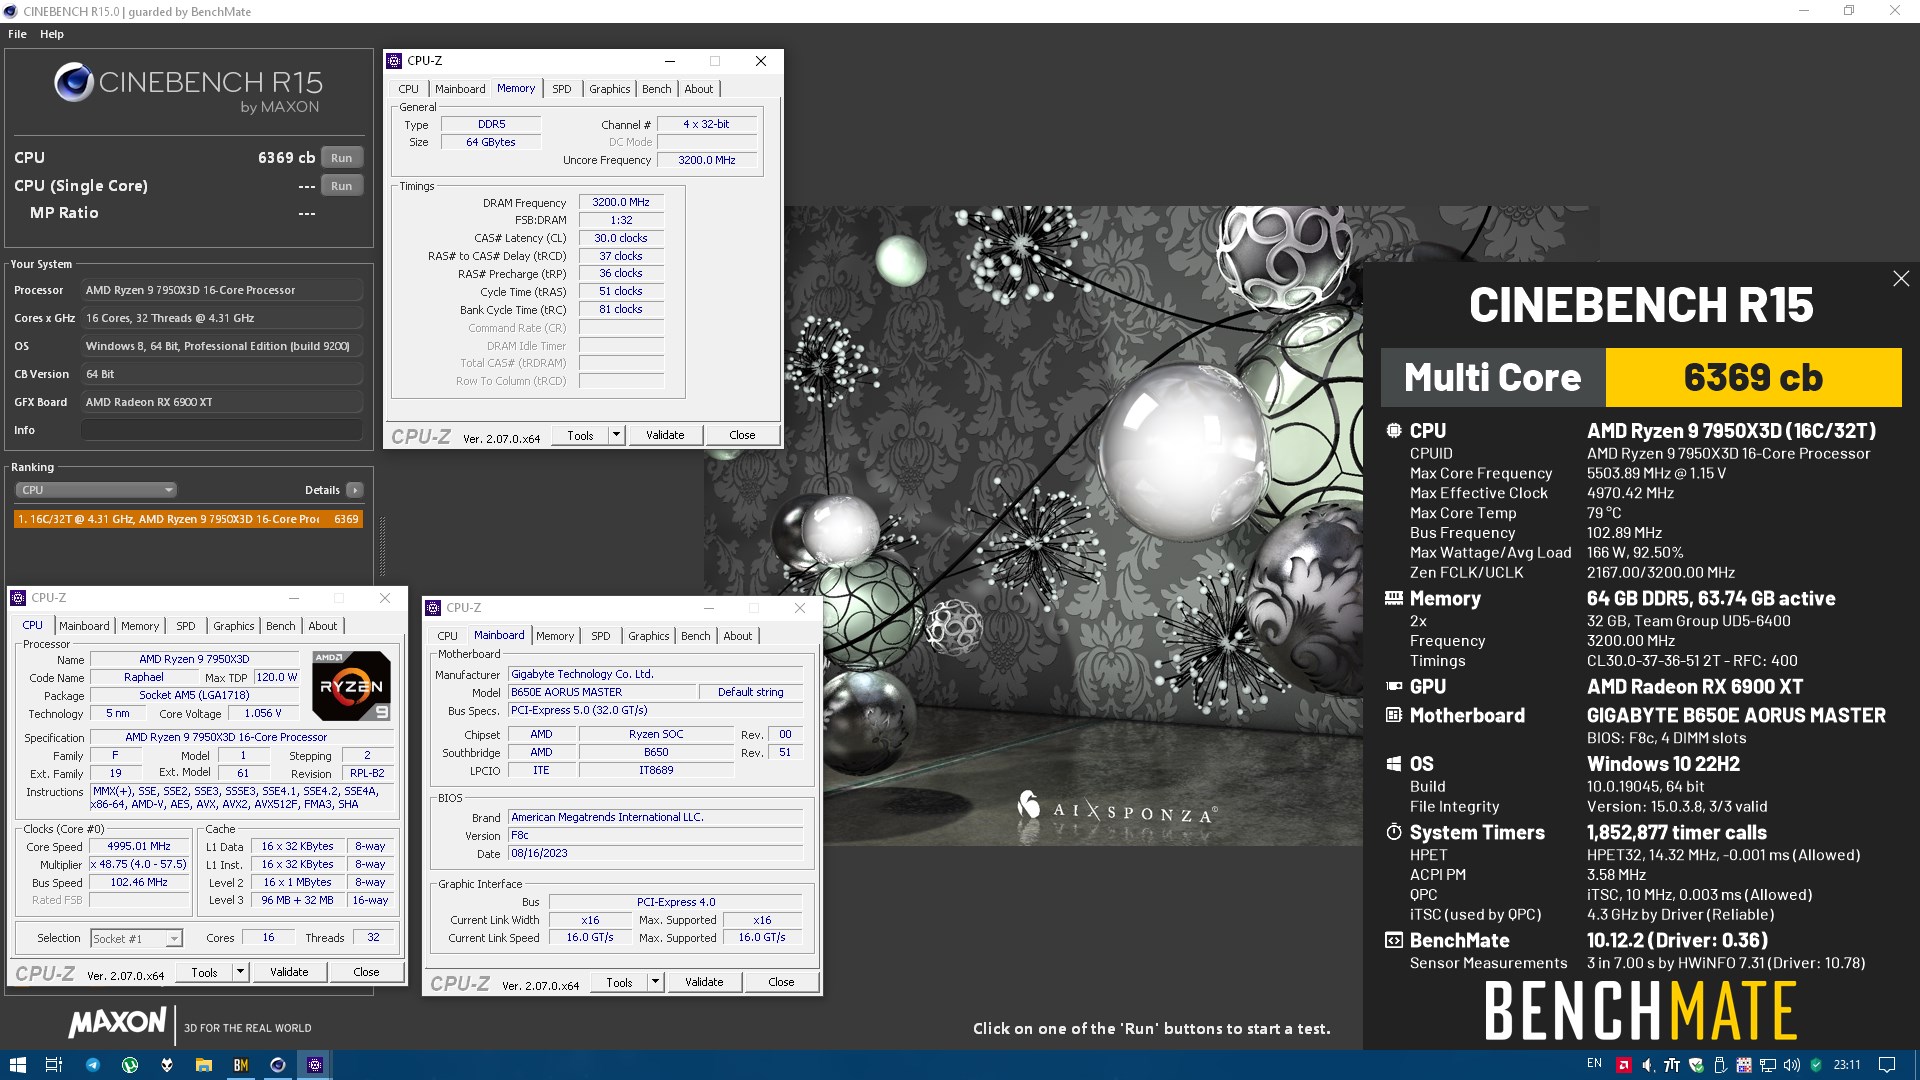
Task: Expand Tools dropdown arrow in CPU tab window
Action: [x=241, y=972]
